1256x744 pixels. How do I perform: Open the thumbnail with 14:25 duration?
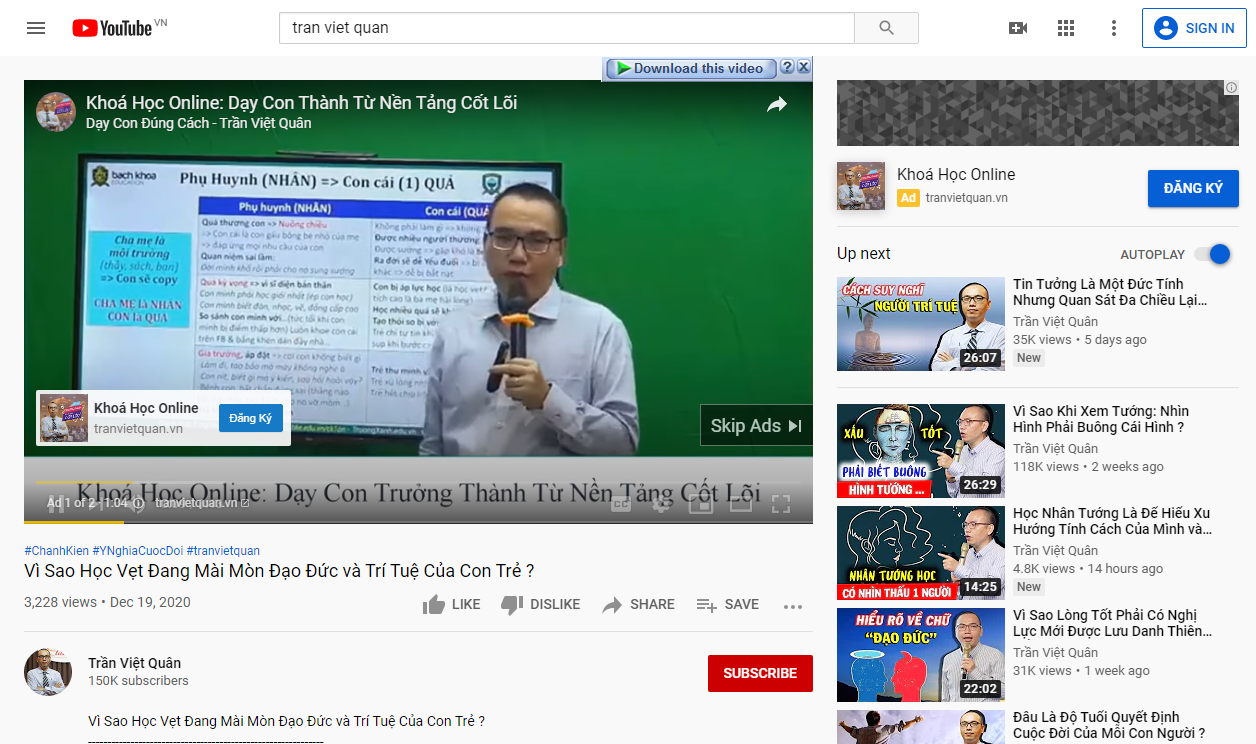(921, 553)
